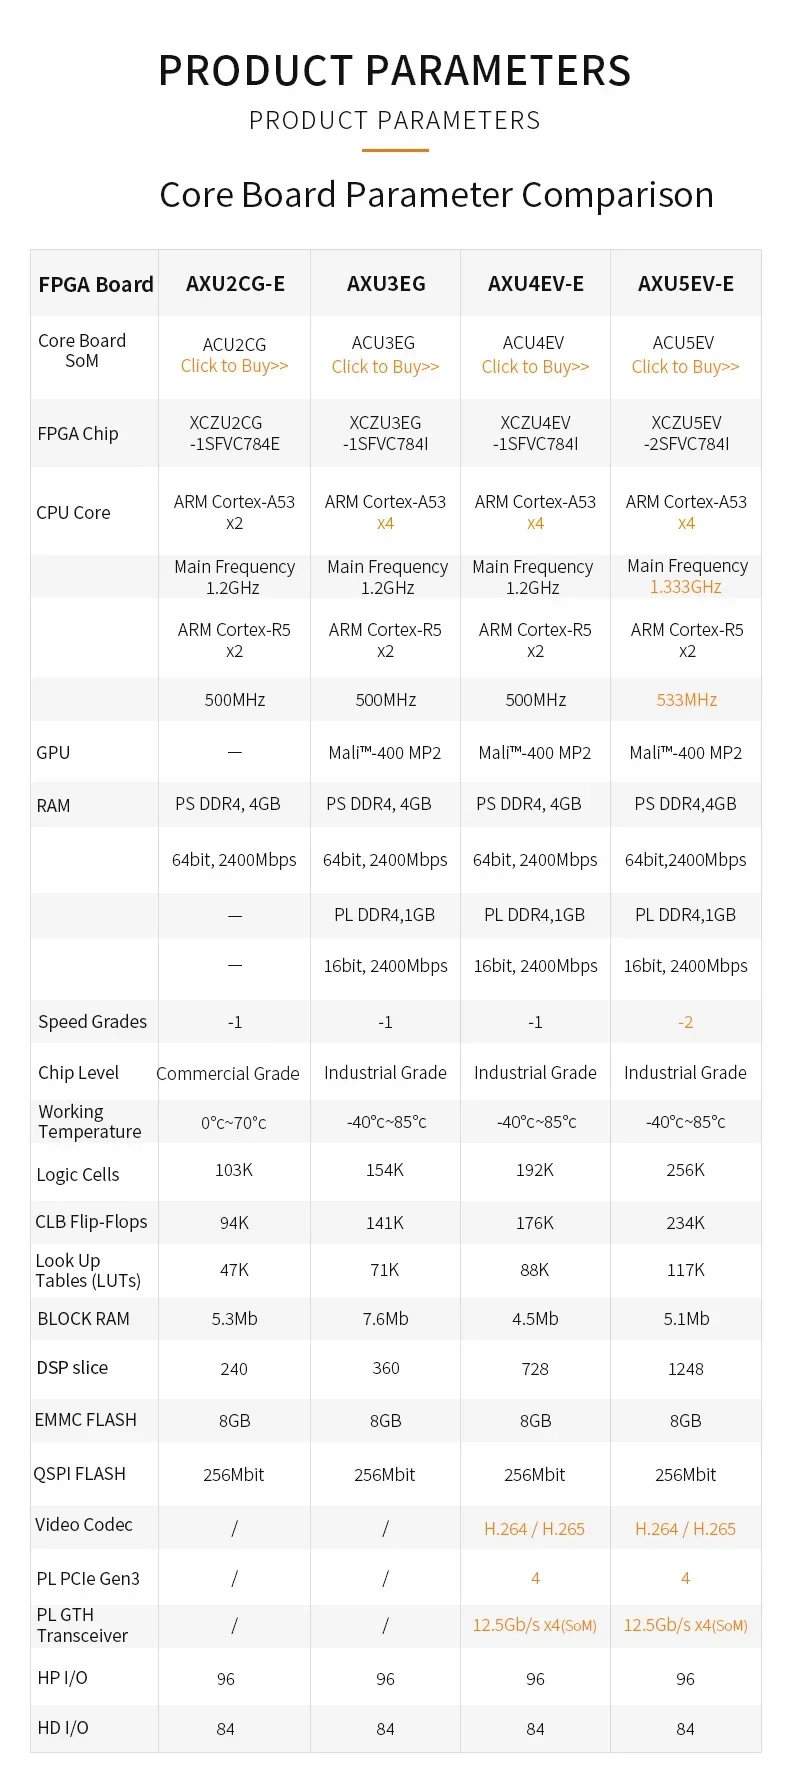Screen dimensions: 790x1772
Task: Click the Core Board Parameter Comparison heading
Action: click(436, 194)
